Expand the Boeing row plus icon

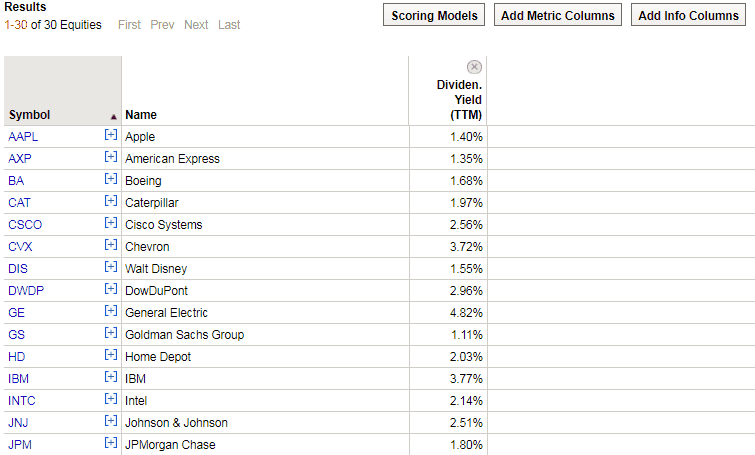(111, 179)
